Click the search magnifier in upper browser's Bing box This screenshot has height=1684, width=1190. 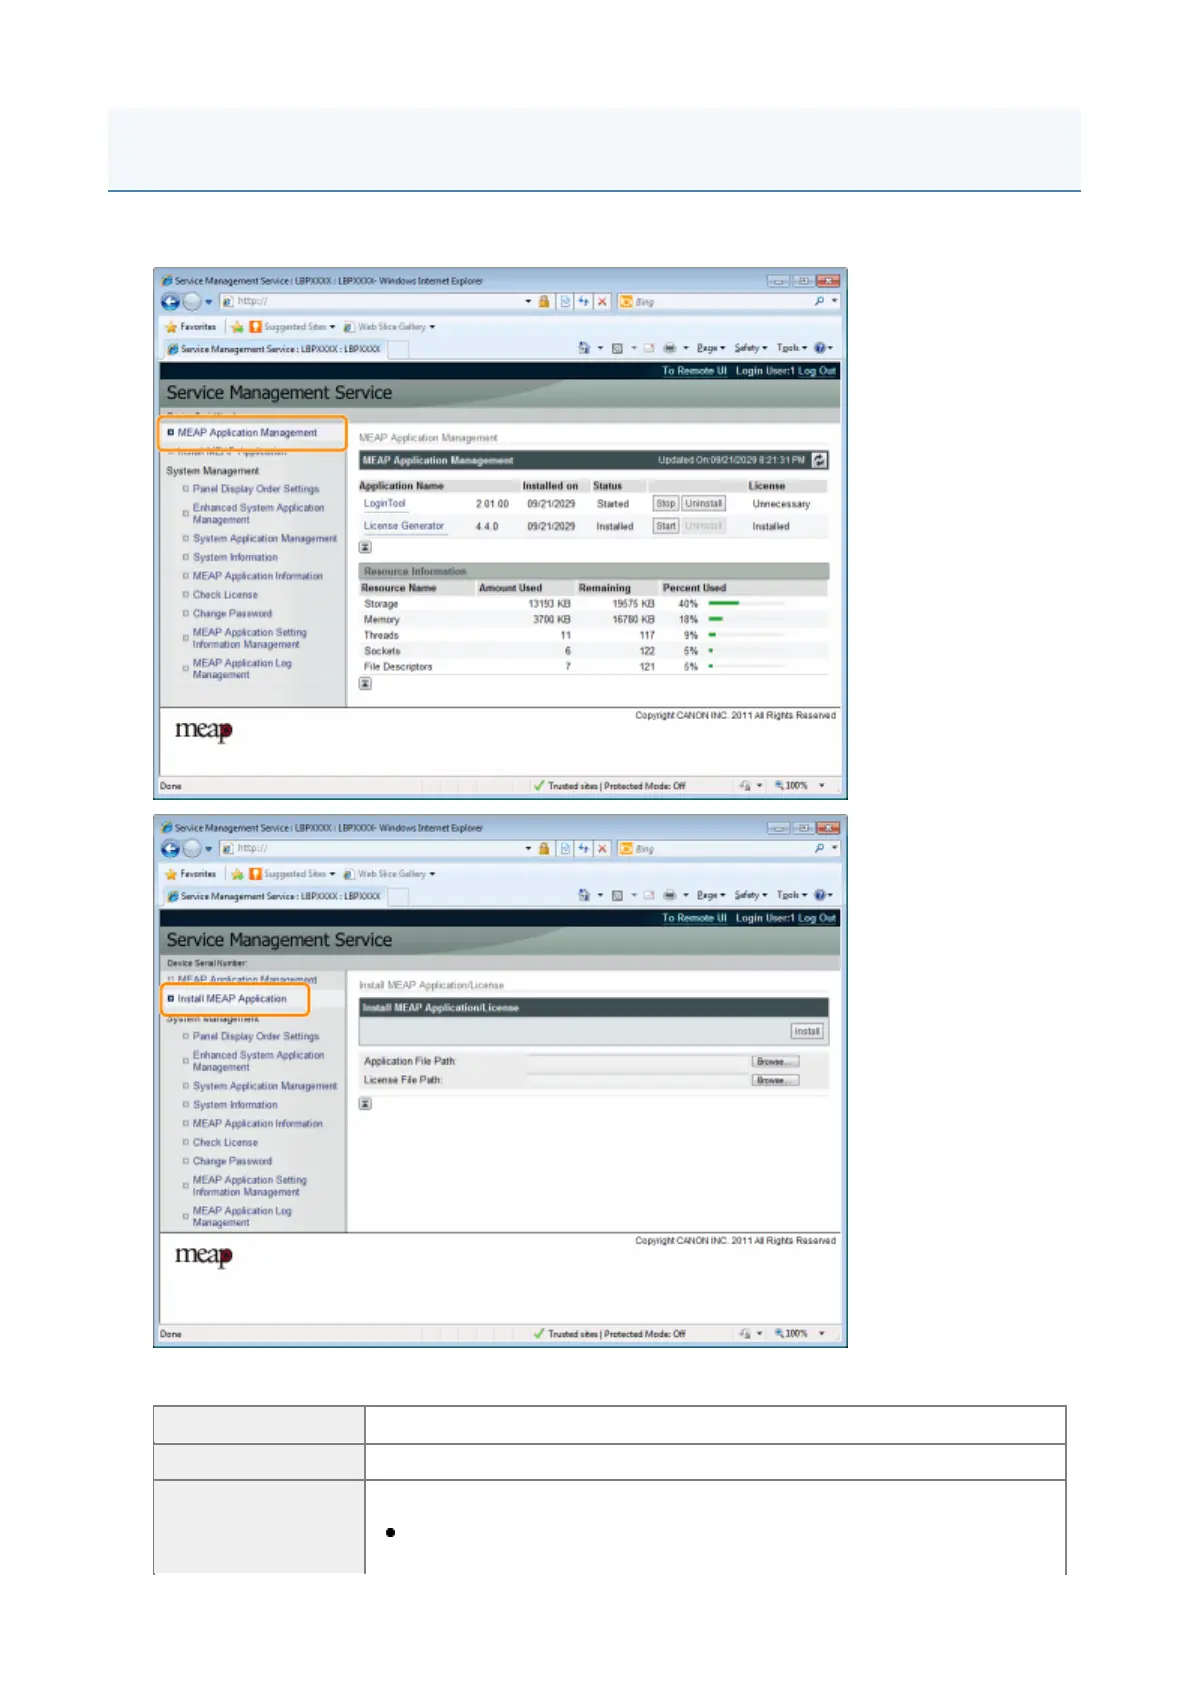click(819, 301)
